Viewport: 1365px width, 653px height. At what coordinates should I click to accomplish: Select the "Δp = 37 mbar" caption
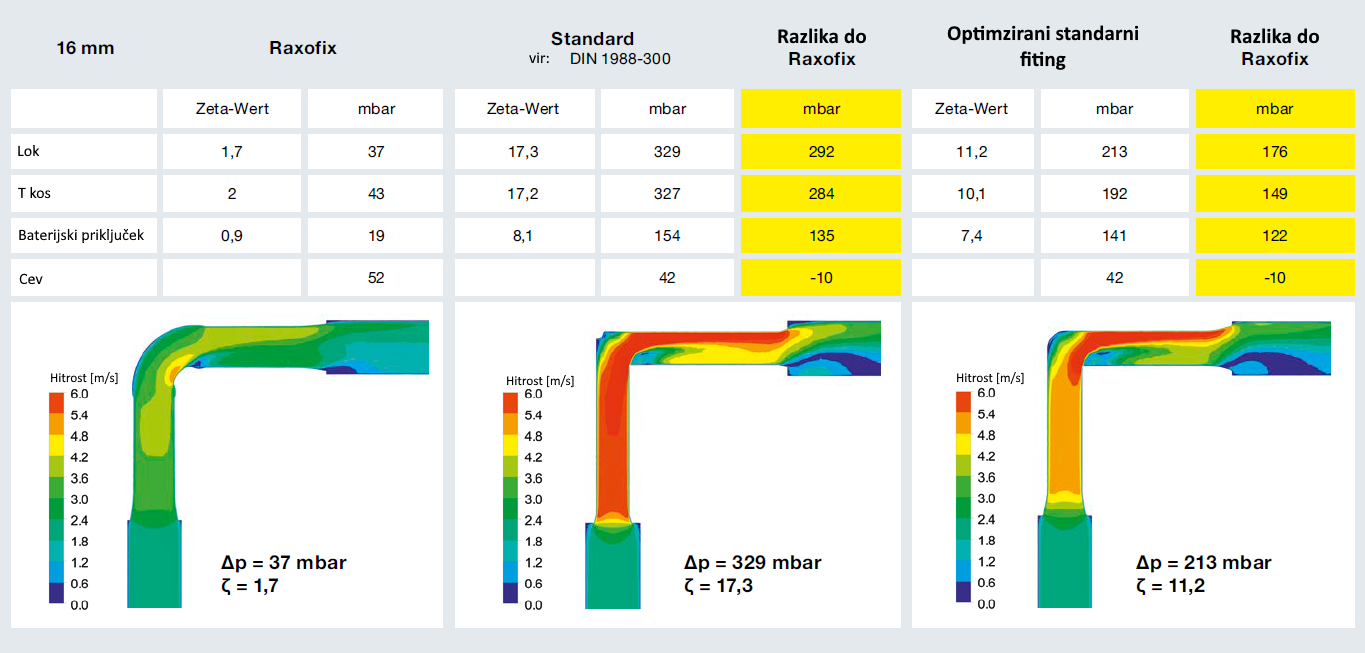pos(283,562)
